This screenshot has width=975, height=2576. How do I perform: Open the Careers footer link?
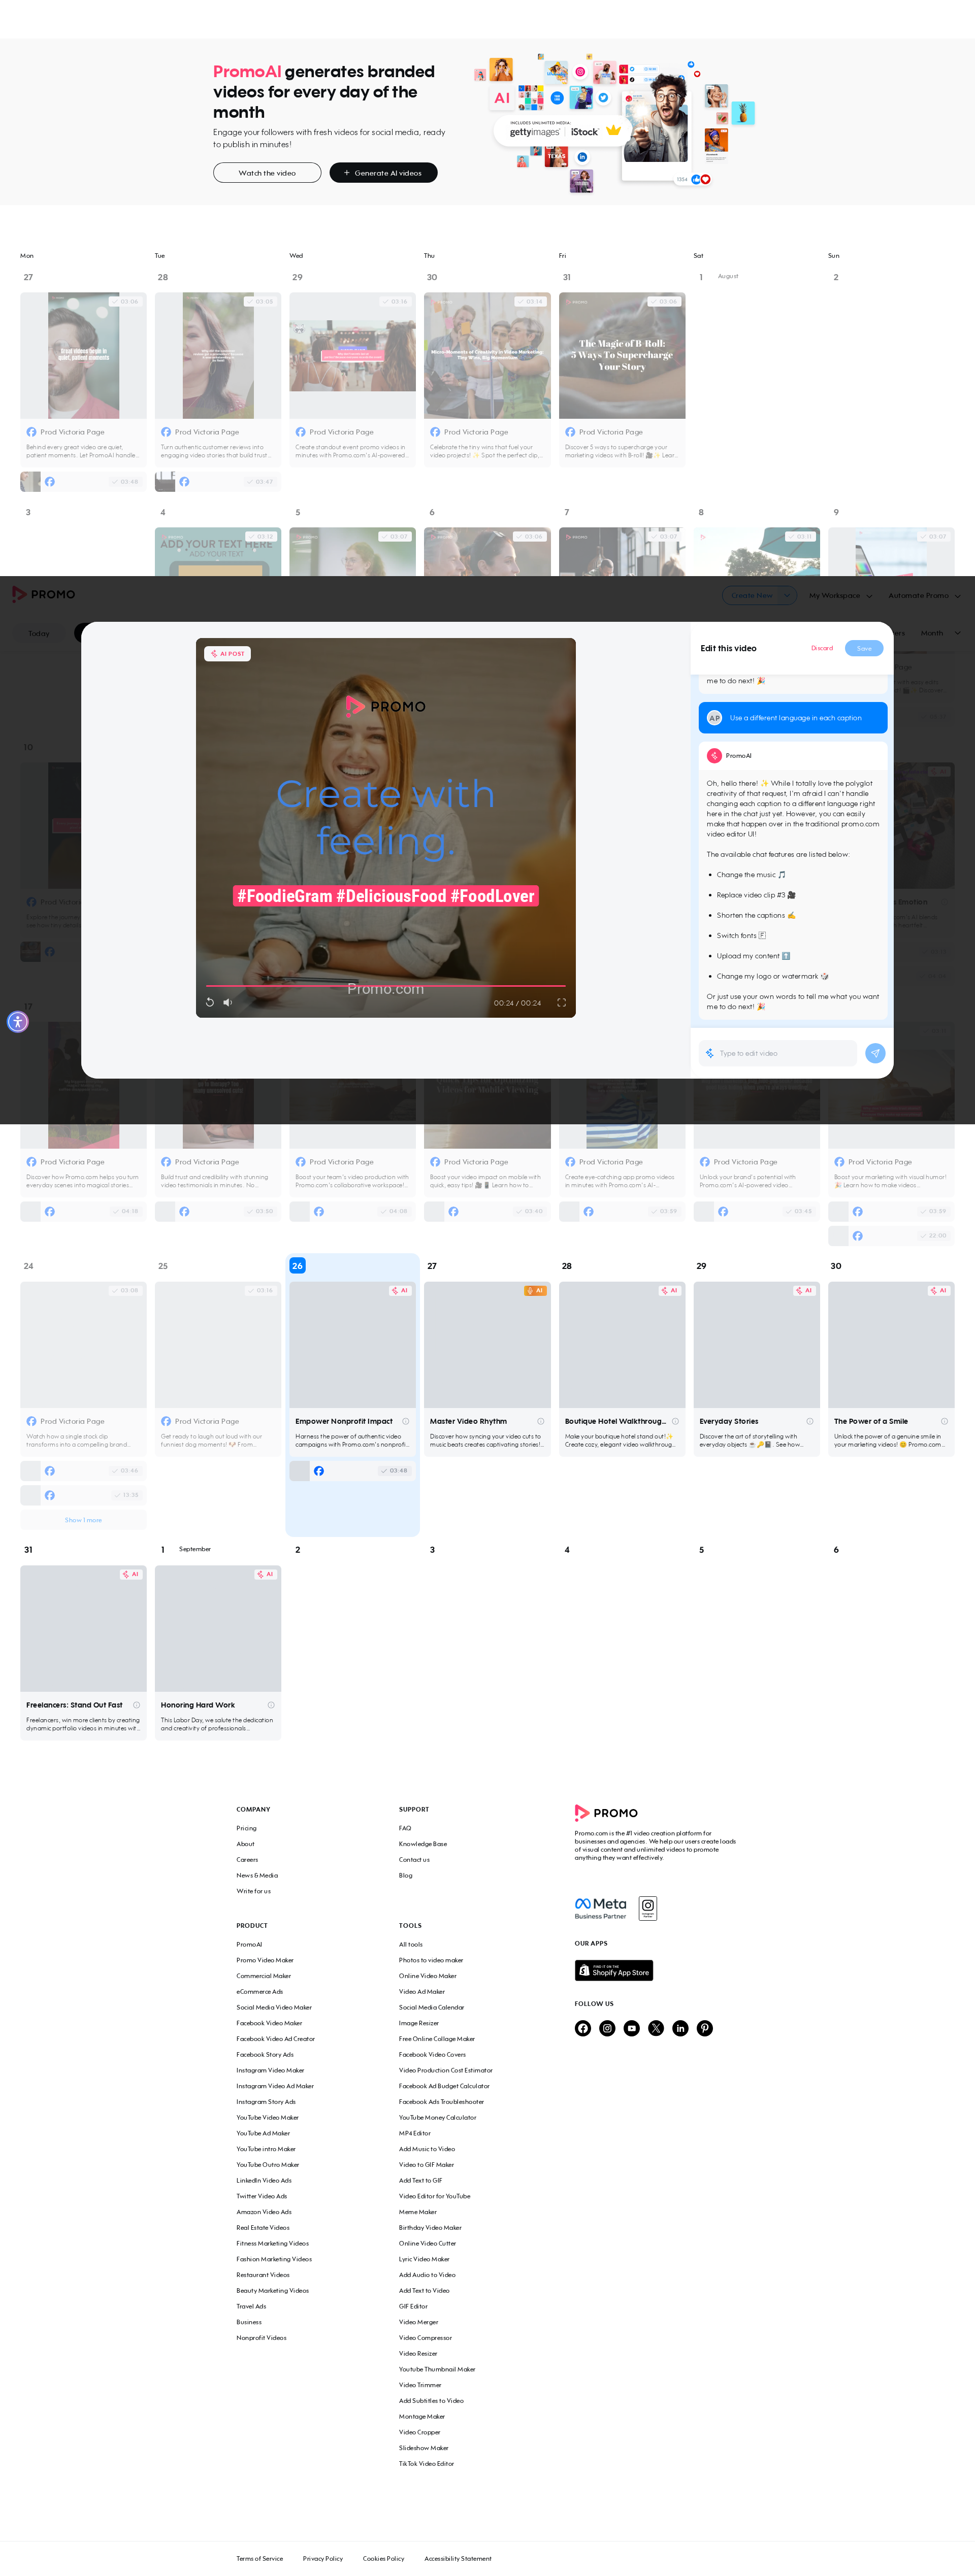click(247, 1860)
